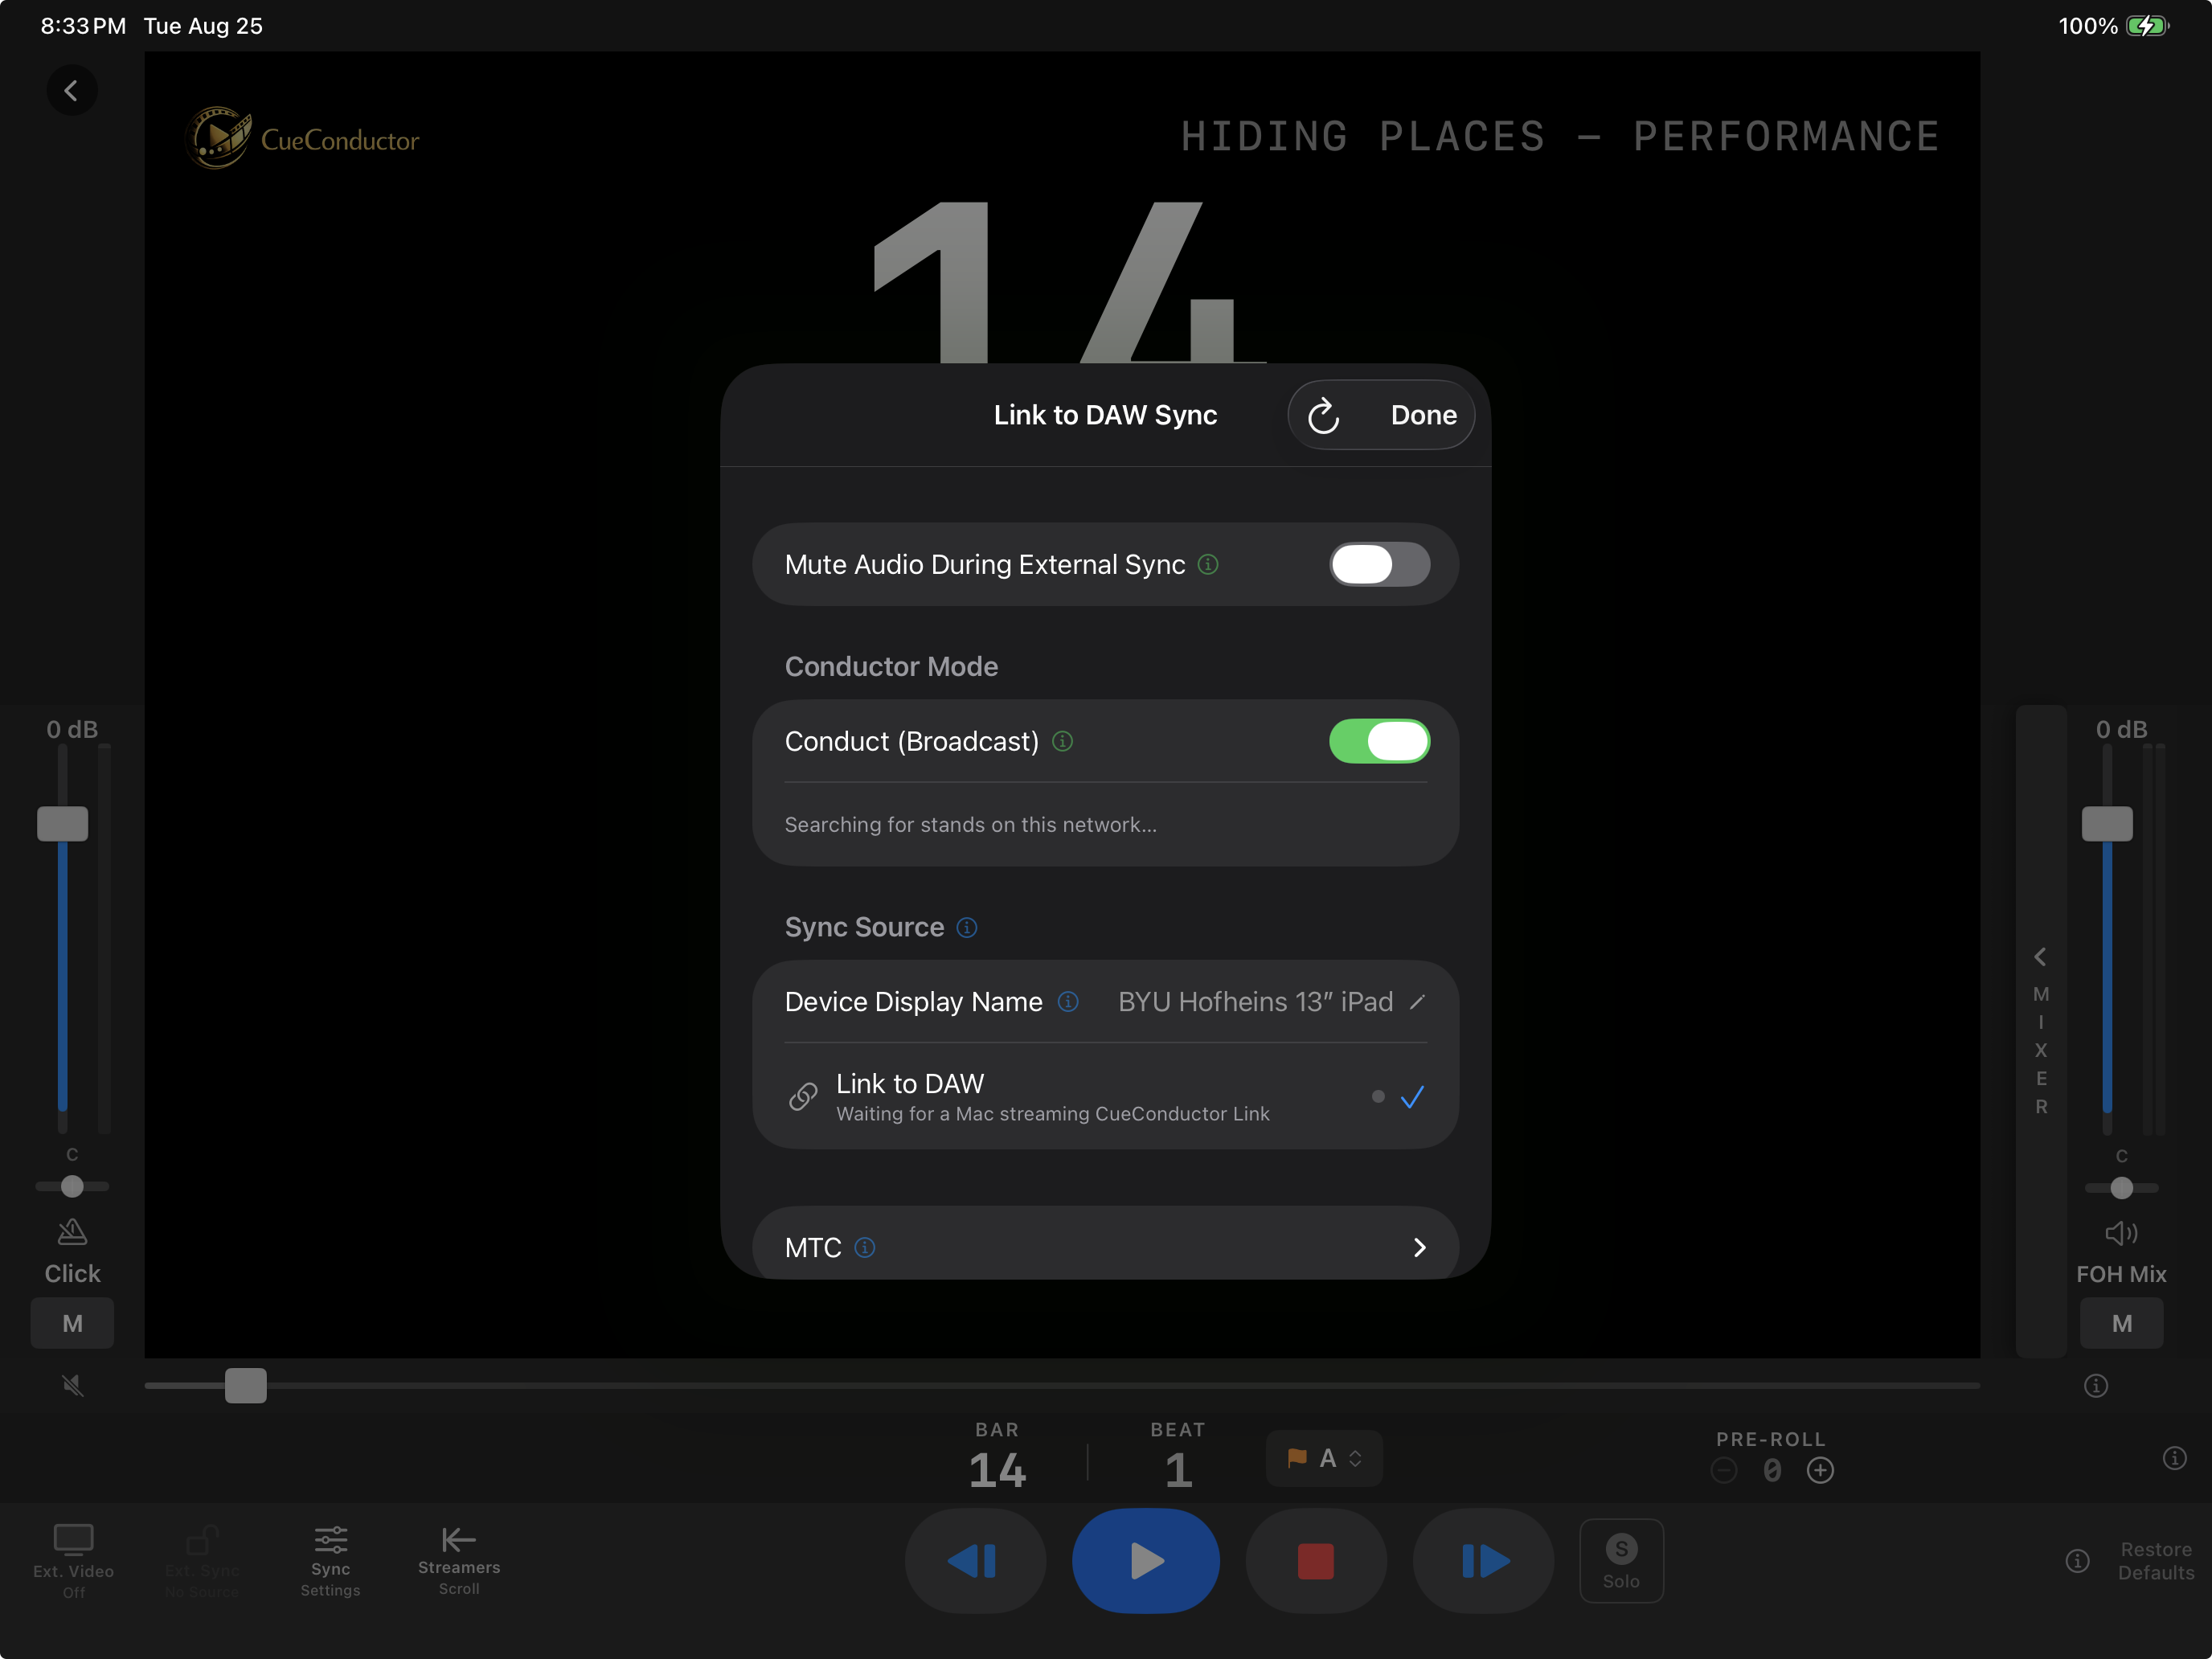Turn off the Conduct (Broadcast) switch
Screen dimensions: 2212x1659
[1379, 741]
